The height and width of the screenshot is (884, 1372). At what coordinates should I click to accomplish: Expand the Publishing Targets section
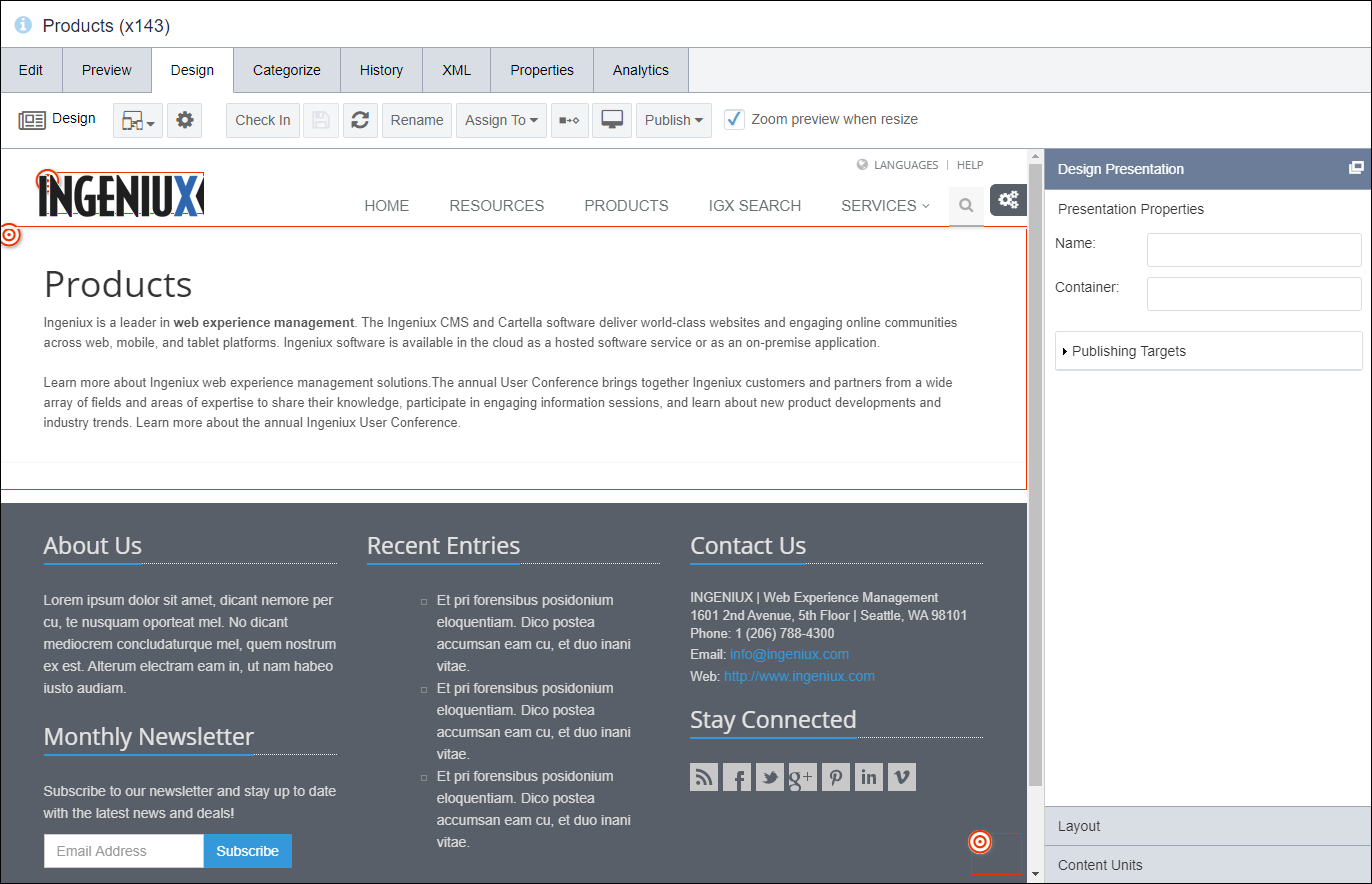(x=1209, y=351)
